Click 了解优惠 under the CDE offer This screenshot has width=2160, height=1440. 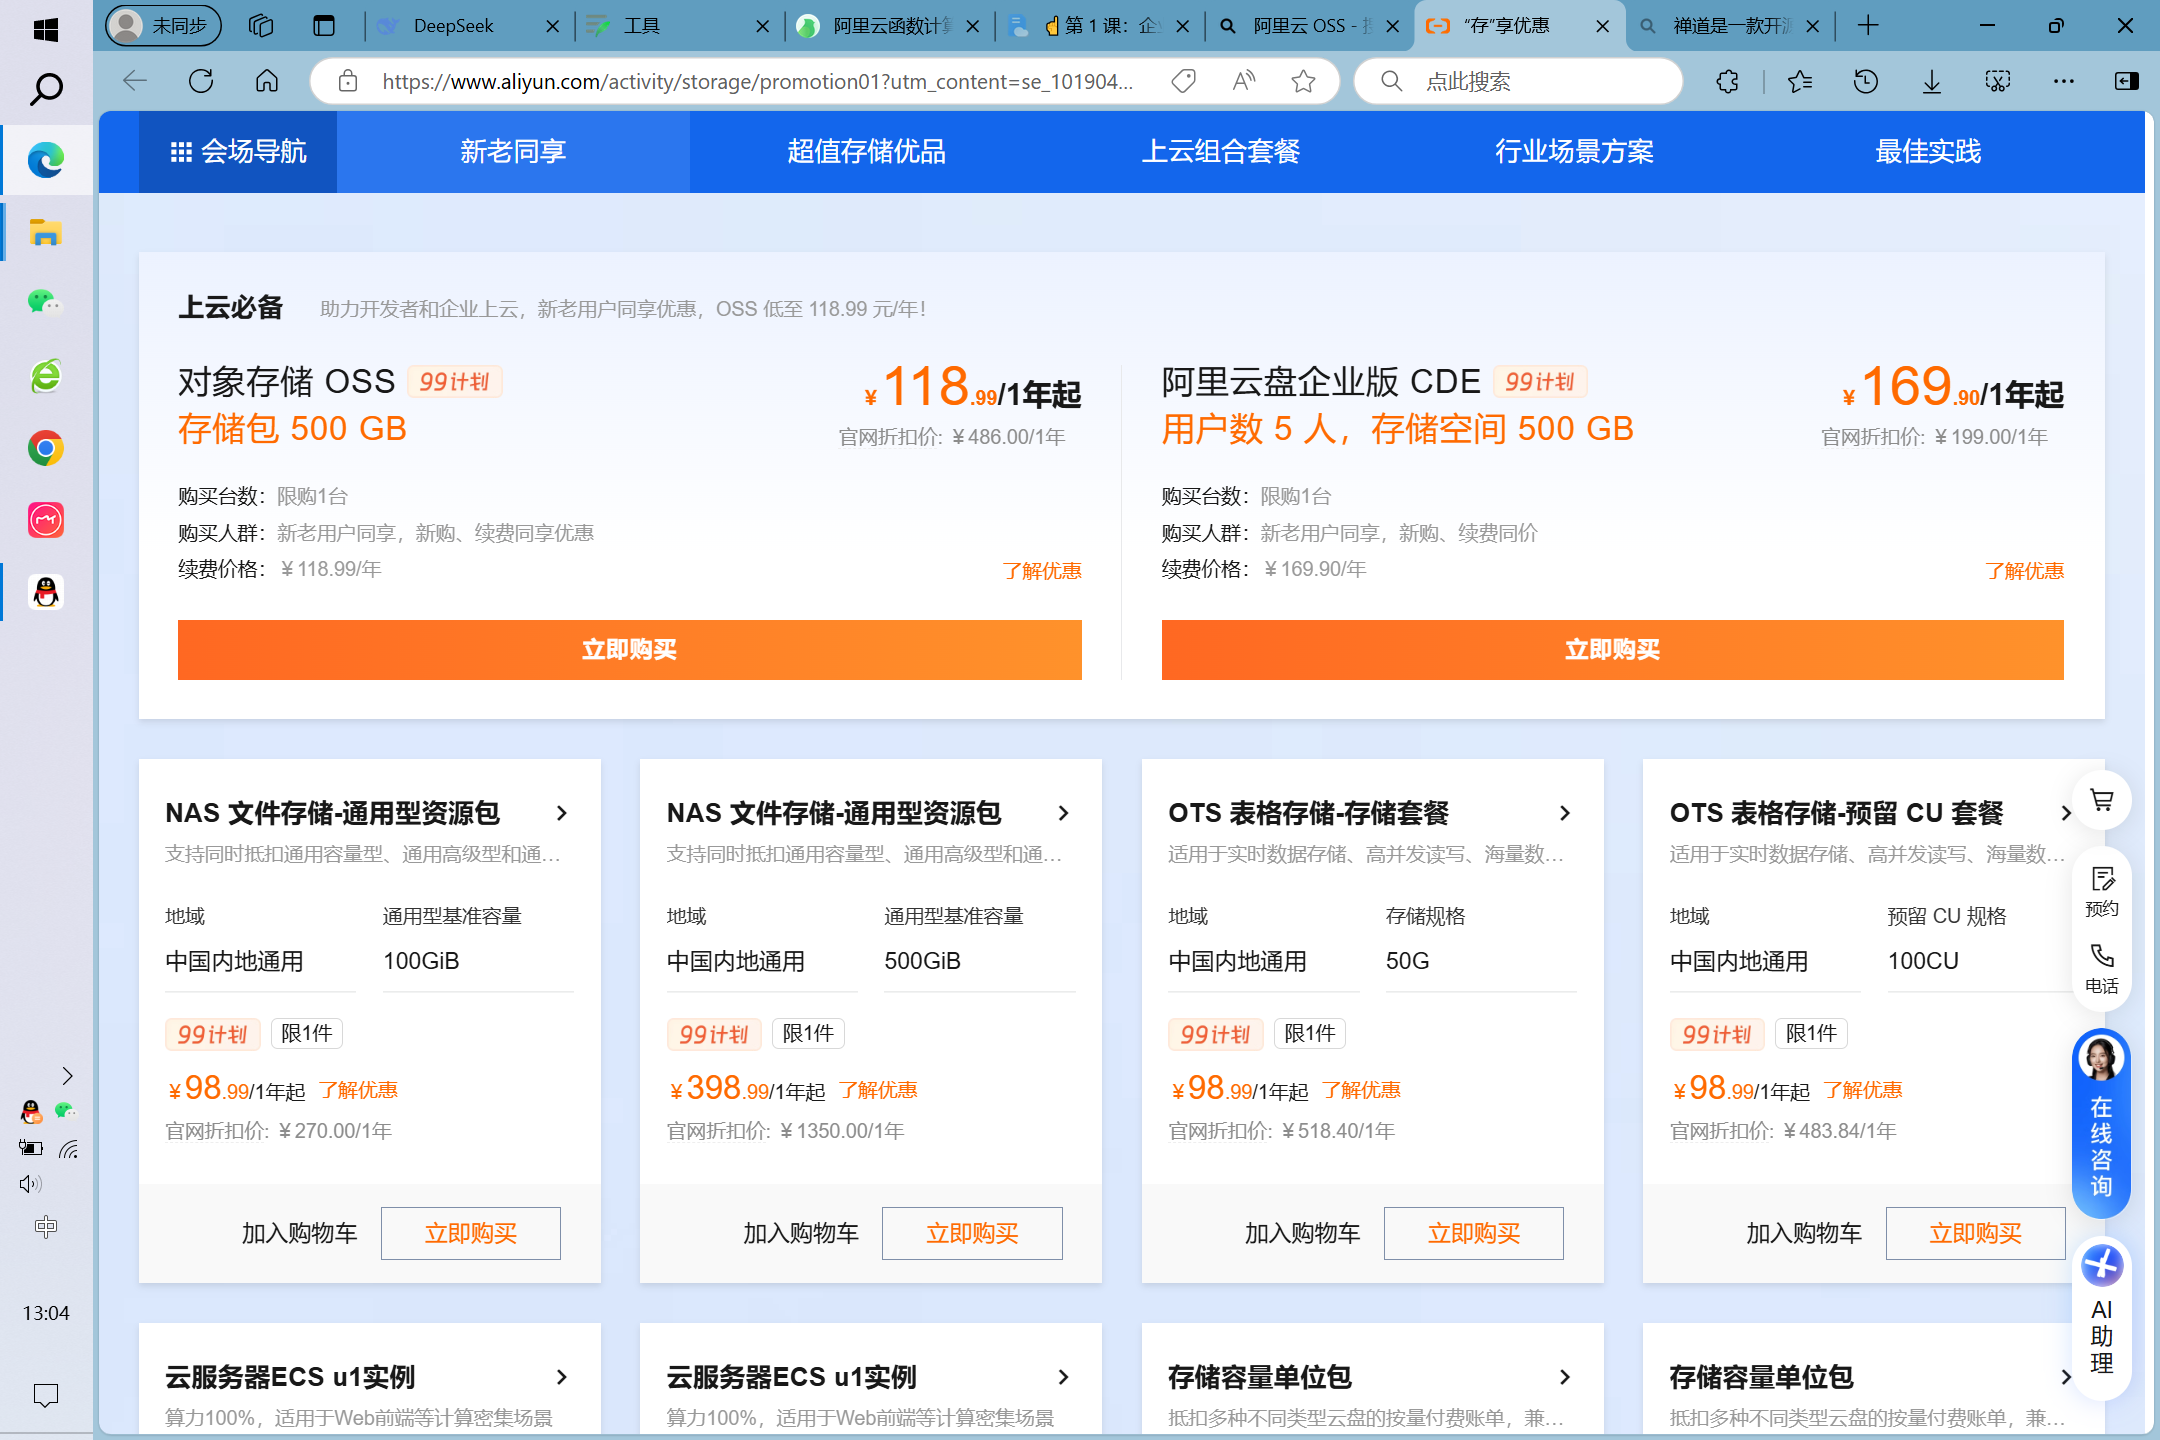coord(2025,571)
